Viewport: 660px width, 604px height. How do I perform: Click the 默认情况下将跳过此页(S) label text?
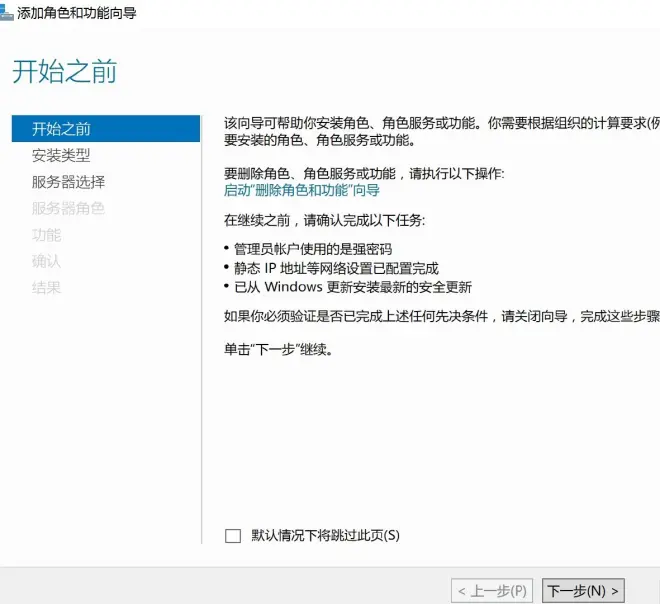pyautogui.click(x=325, y=535)
